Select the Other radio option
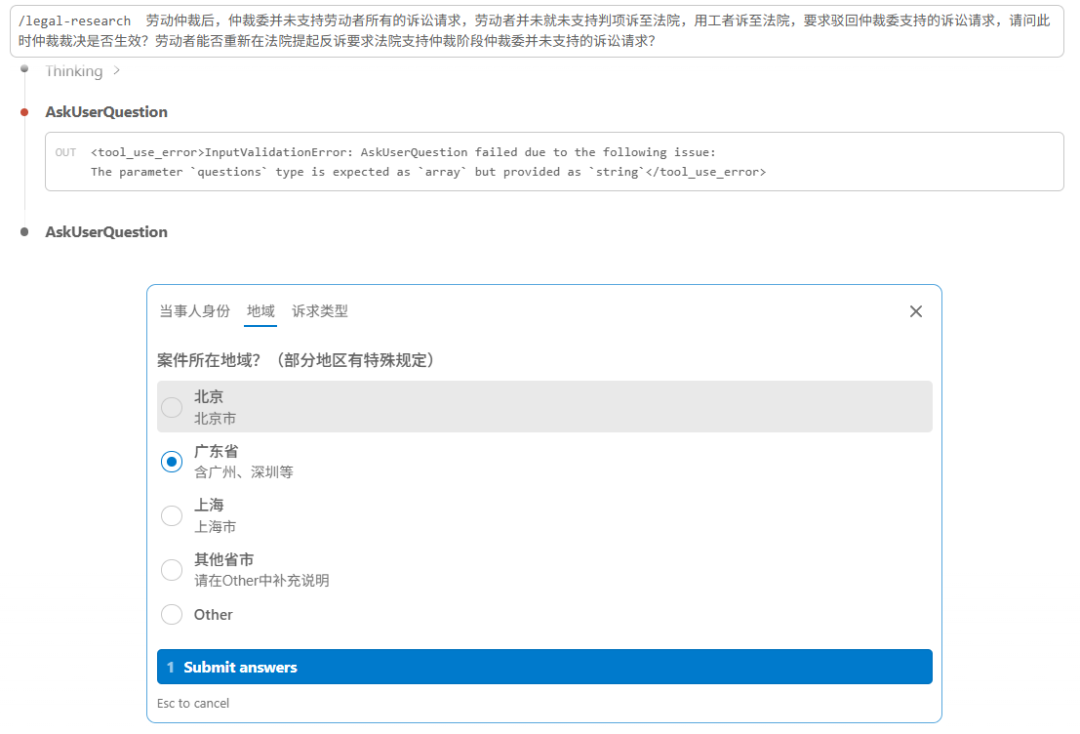Screen dimensions: 1080x734 coord(172,614)
